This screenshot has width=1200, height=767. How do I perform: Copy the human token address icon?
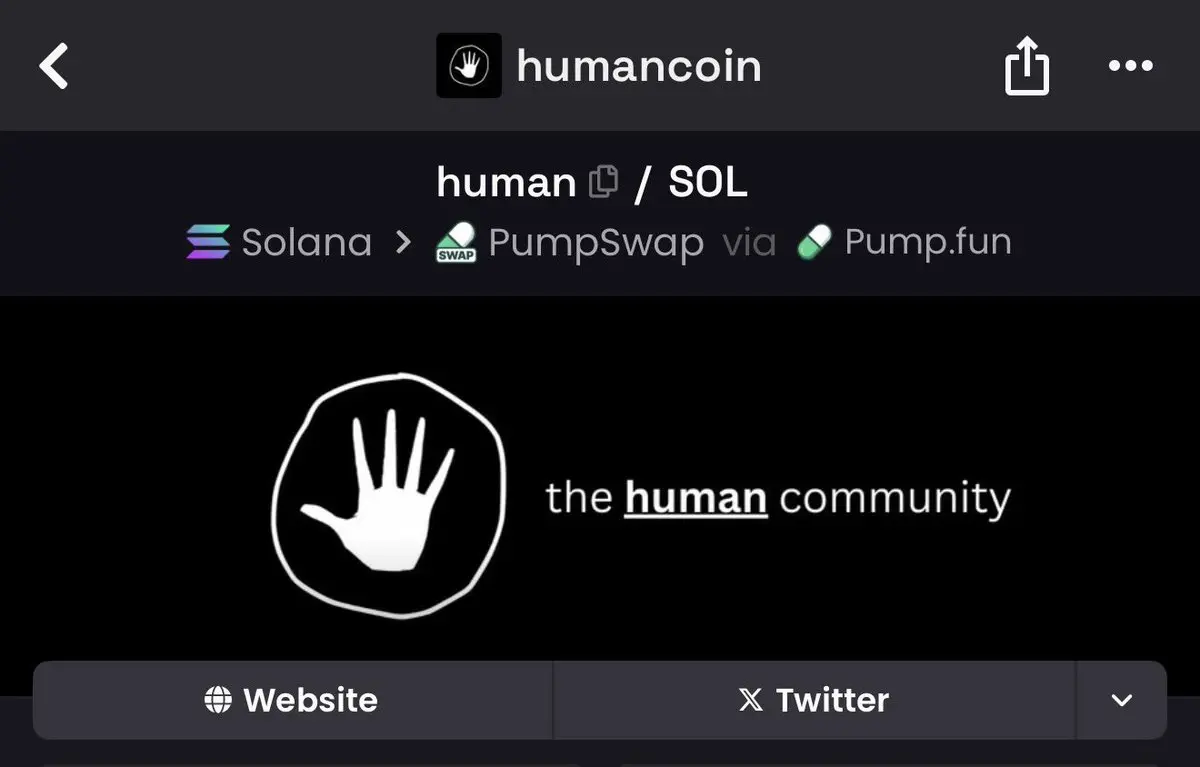(603, 182)
